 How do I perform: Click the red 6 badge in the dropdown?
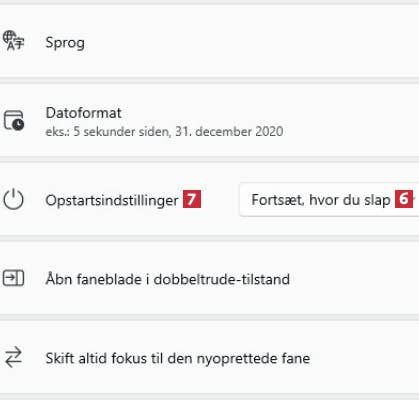(404, 199)
